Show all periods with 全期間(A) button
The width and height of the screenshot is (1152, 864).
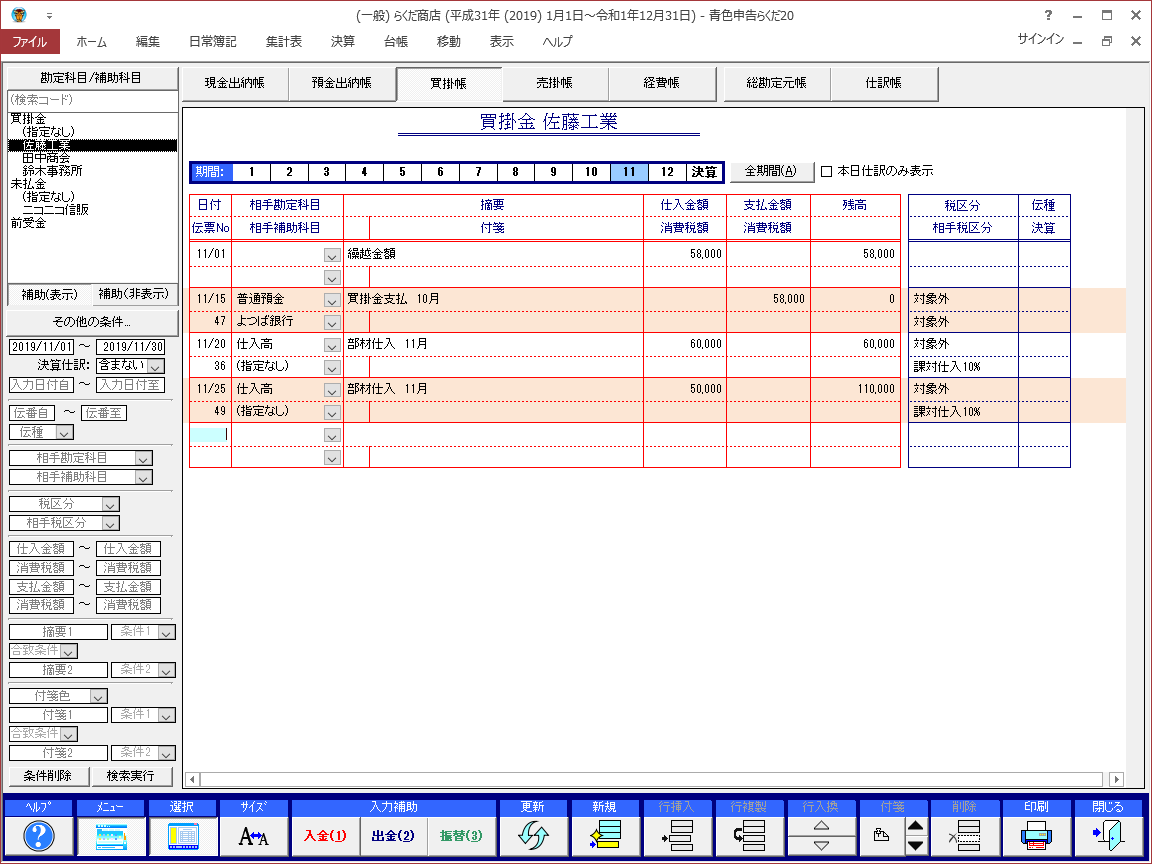[771, 171]
